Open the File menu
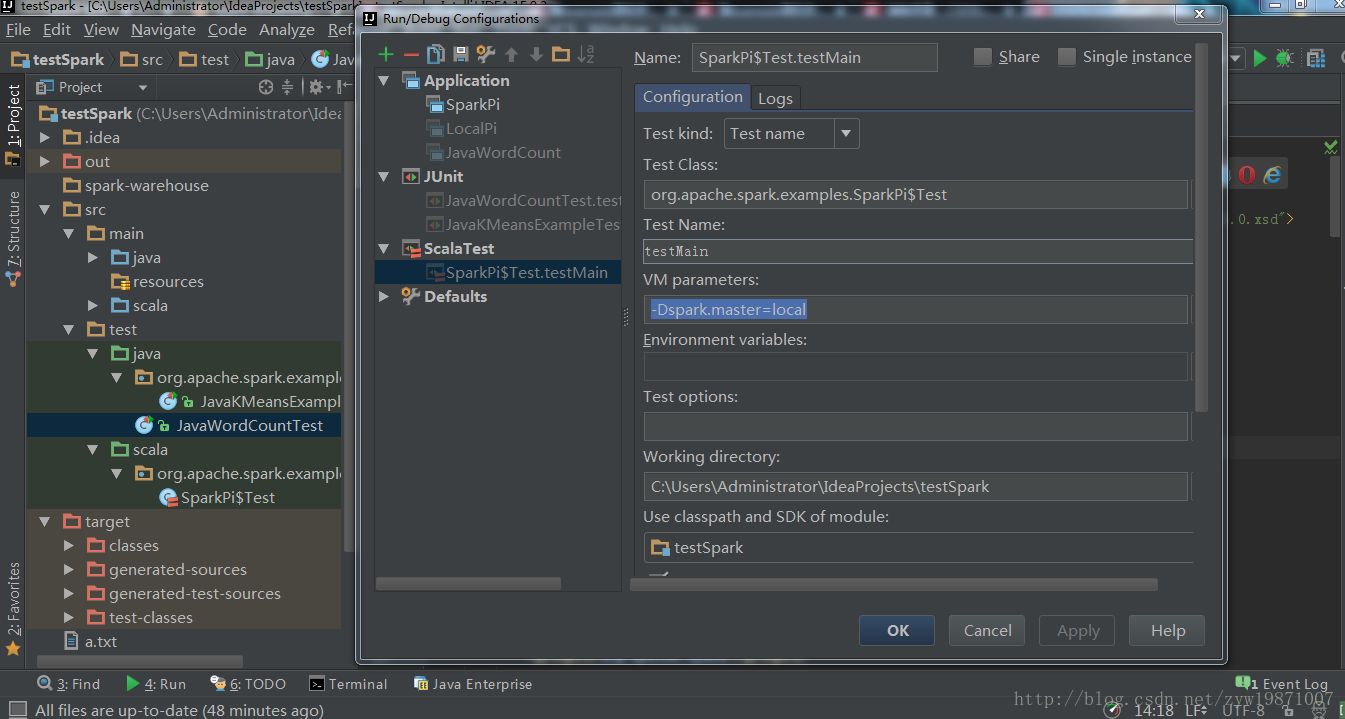The image size is (1345, 719). [18, 30]
